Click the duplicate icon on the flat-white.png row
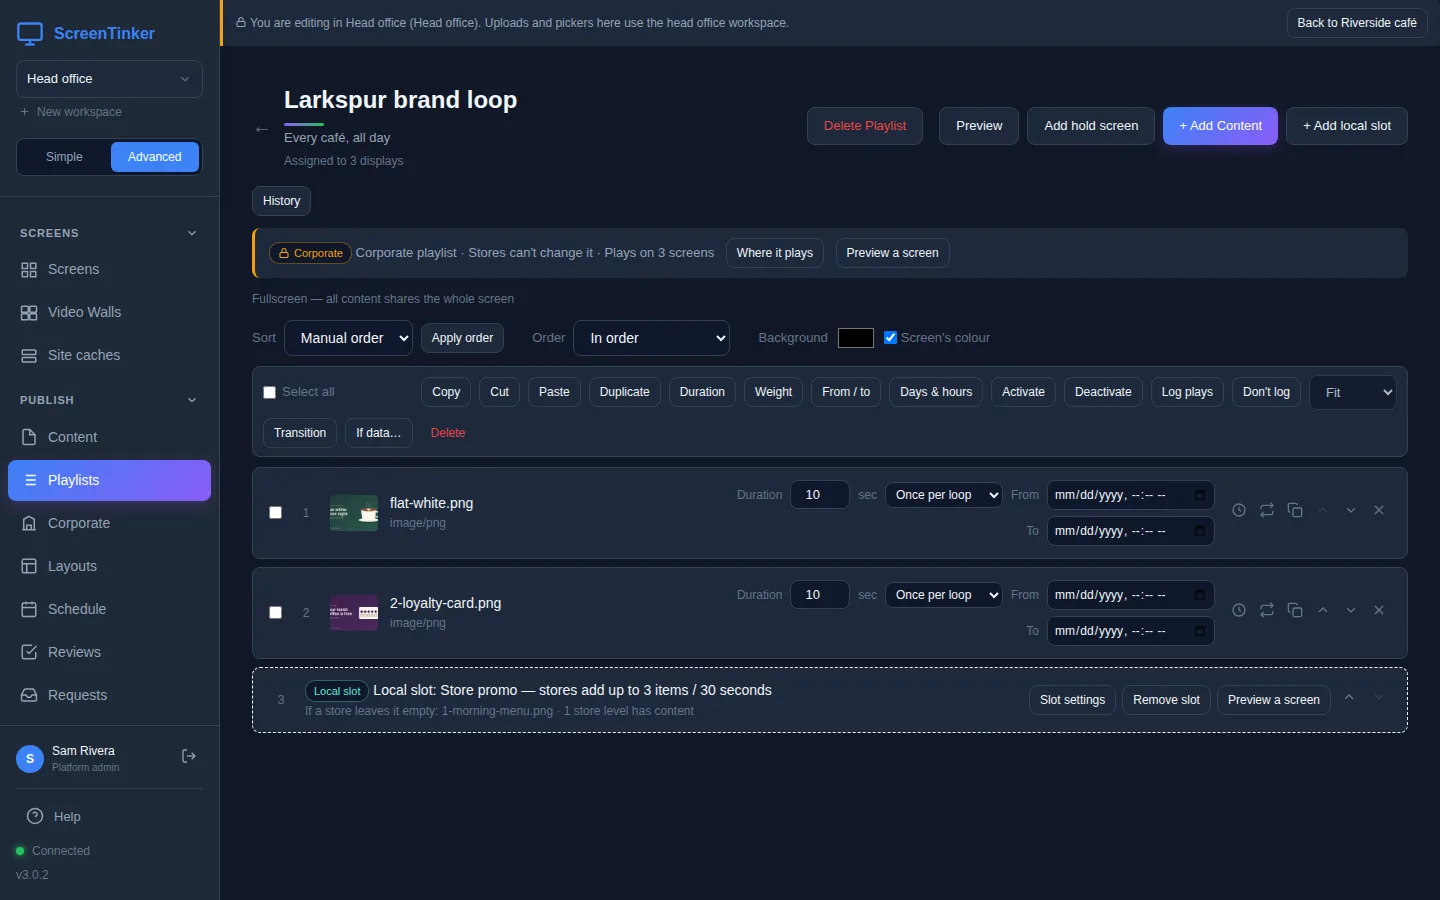 (1295, 510)
